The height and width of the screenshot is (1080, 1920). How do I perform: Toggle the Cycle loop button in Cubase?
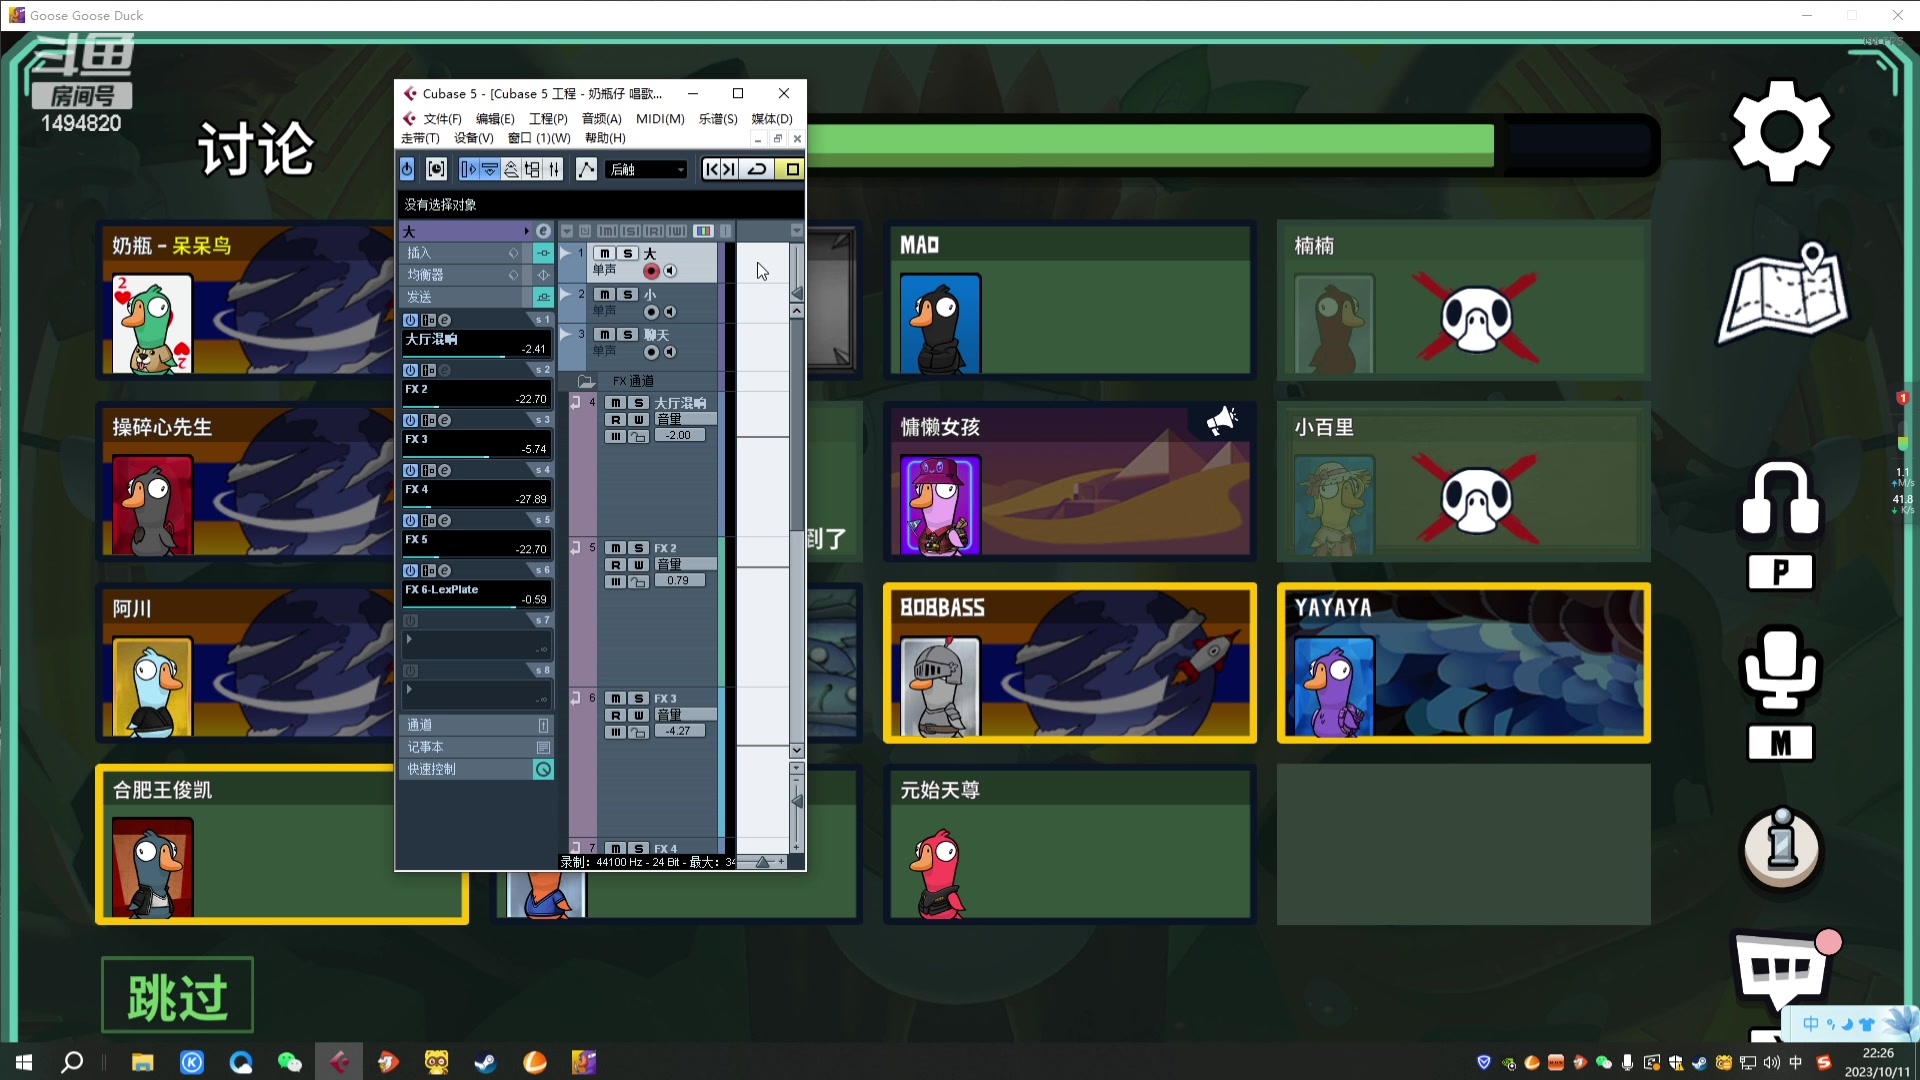pyautogui.click(x=757, y=169)
